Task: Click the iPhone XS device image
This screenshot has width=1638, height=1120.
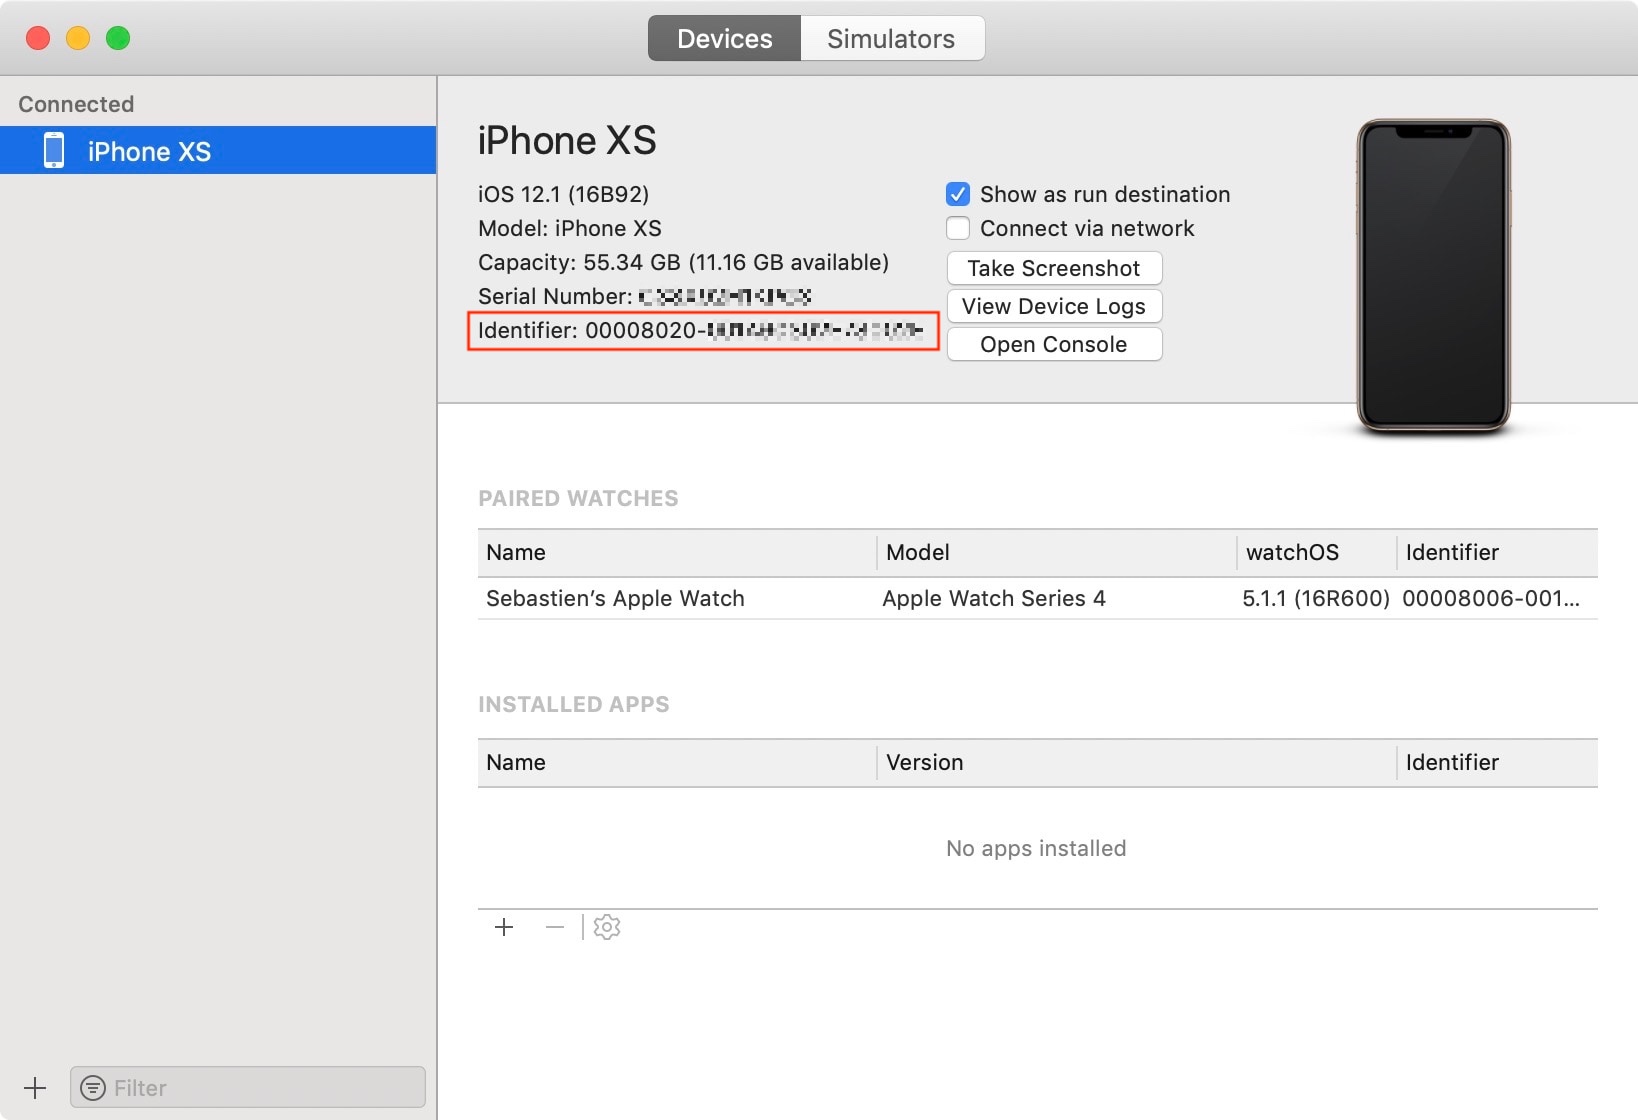Action: [x=1433, y=276]
